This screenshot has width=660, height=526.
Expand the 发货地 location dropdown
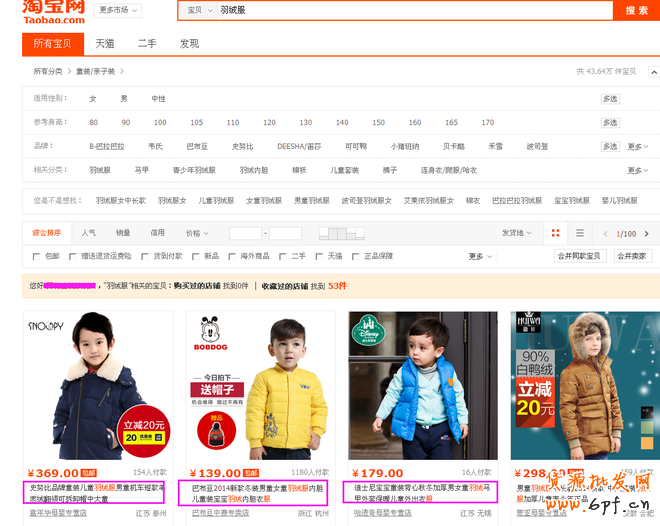click(x=516, y=233)
